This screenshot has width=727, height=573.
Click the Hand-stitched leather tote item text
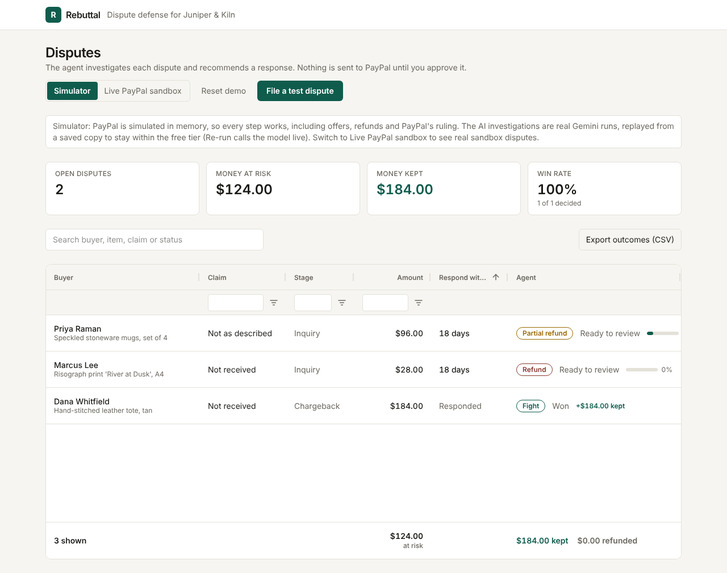click(x=103, y=410)
